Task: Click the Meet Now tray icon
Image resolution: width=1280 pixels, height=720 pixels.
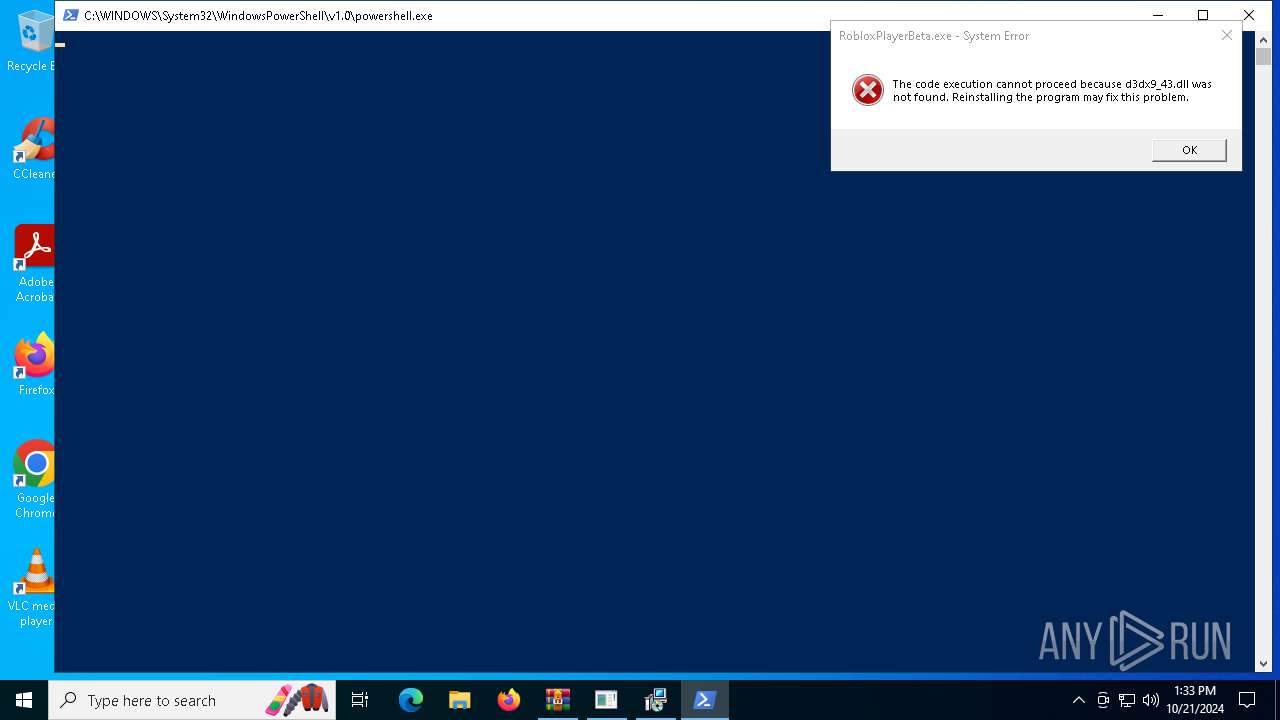Action: coord(1103,700)
